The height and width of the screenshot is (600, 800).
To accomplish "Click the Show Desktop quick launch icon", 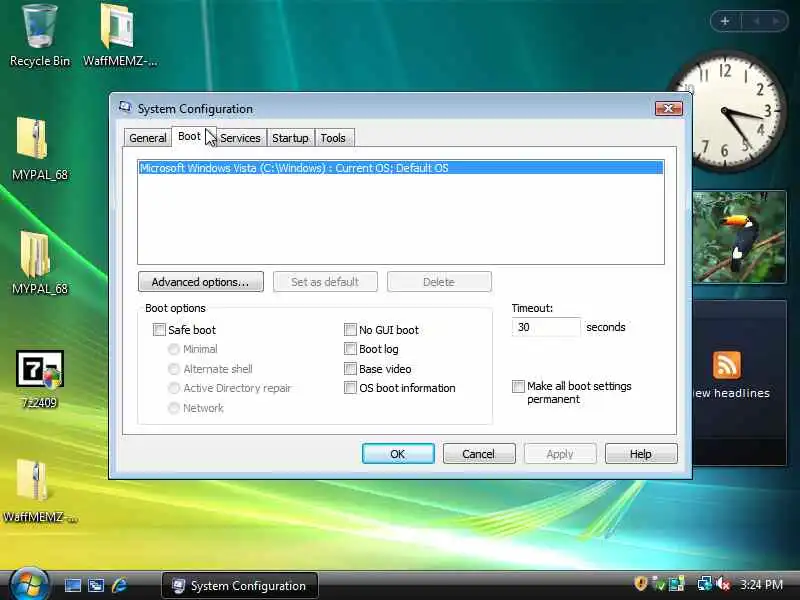I will point(72,585).
